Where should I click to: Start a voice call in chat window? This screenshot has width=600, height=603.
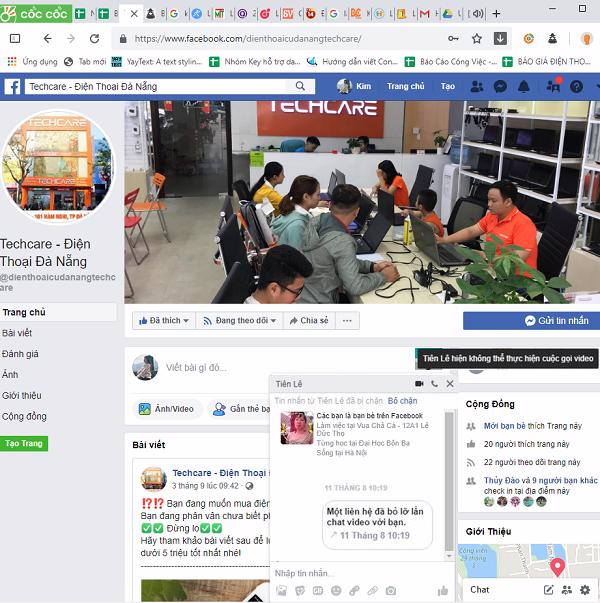tap(434, 384)
